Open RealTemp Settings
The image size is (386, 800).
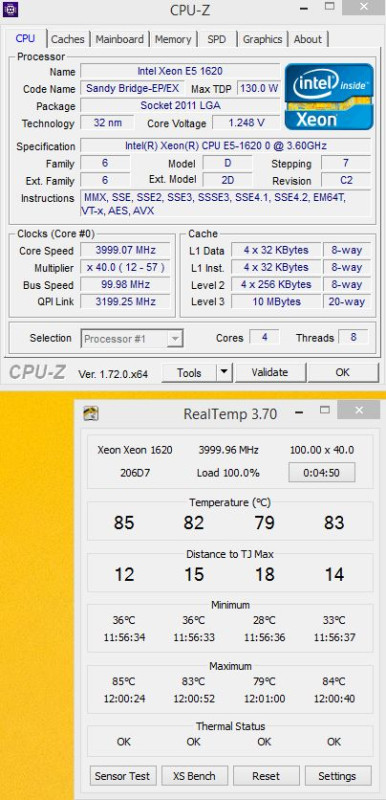[337, 776]
